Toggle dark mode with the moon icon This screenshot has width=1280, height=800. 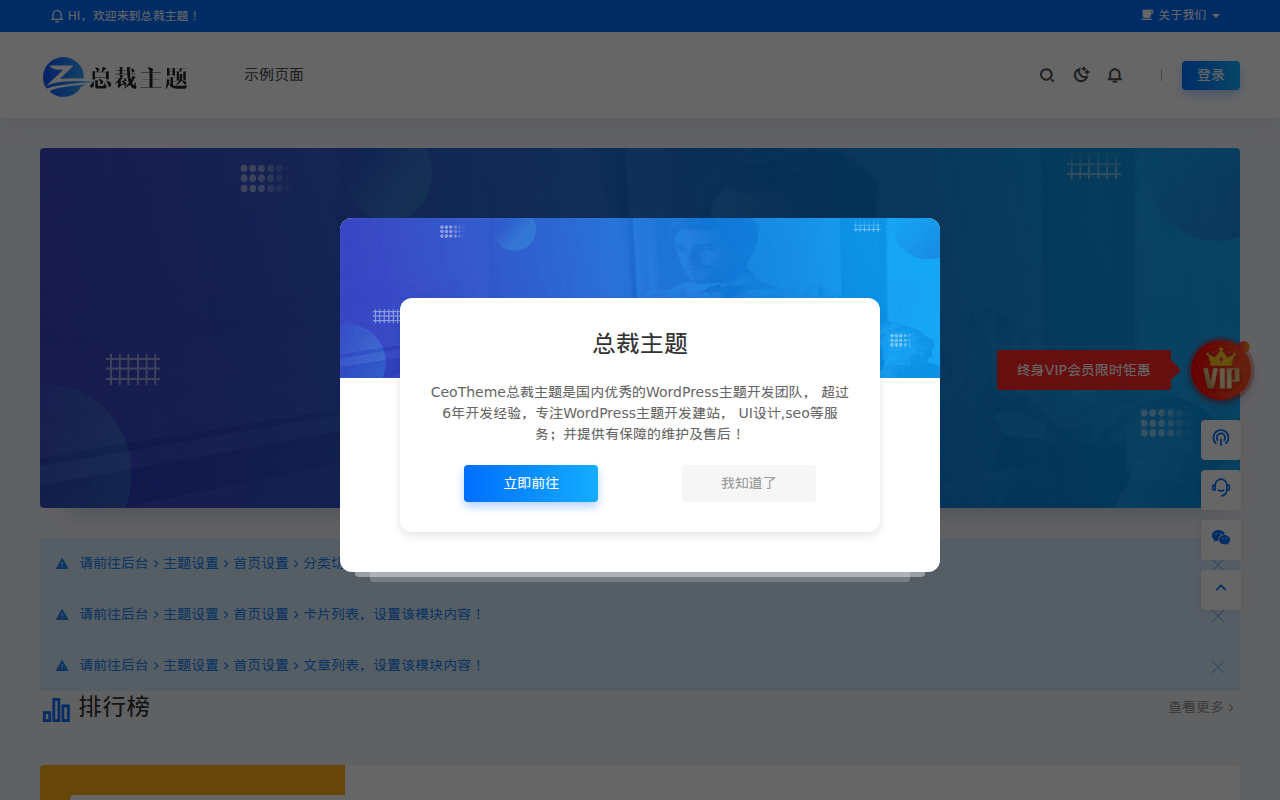point(1081,75)
